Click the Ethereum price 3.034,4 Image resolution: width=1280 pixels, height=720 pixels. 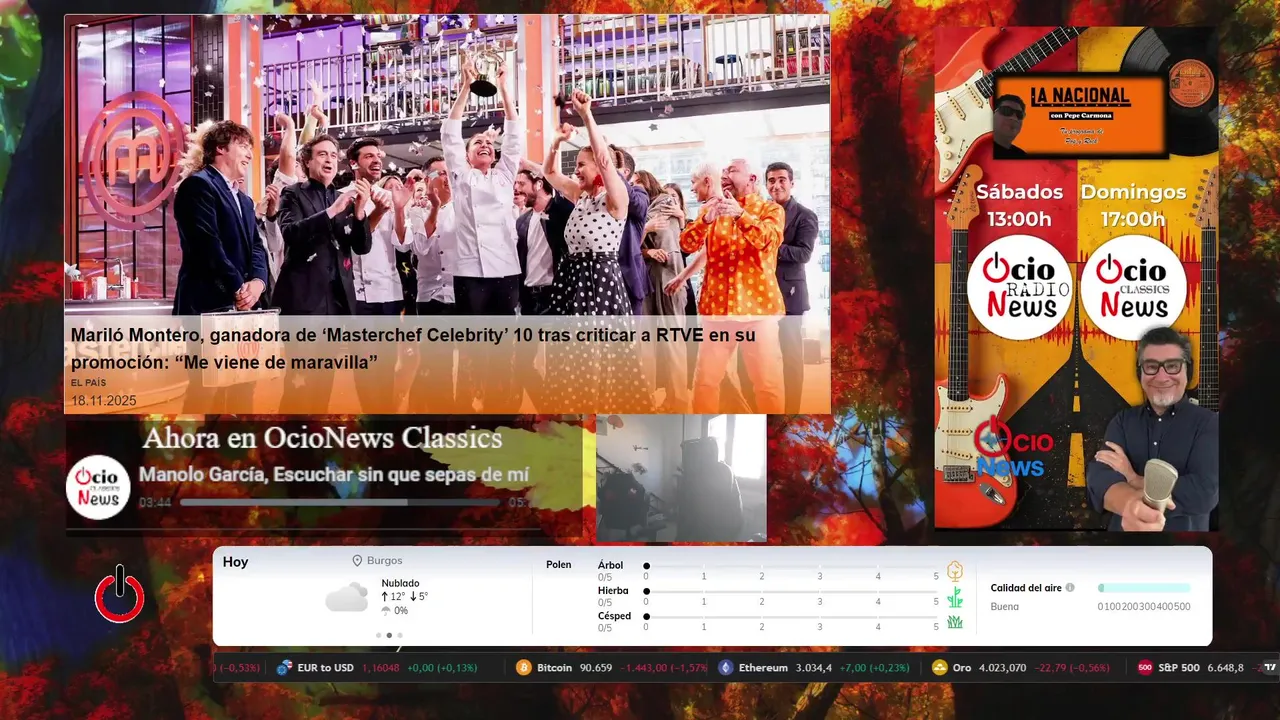[814, 668]
